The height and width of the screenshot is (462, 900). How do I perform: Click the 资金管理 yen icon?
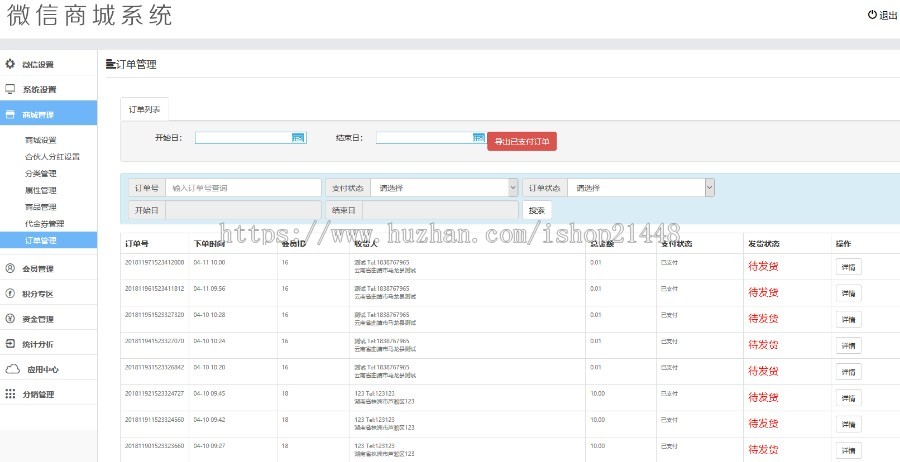pyautogui.click(x=11, y=319)
